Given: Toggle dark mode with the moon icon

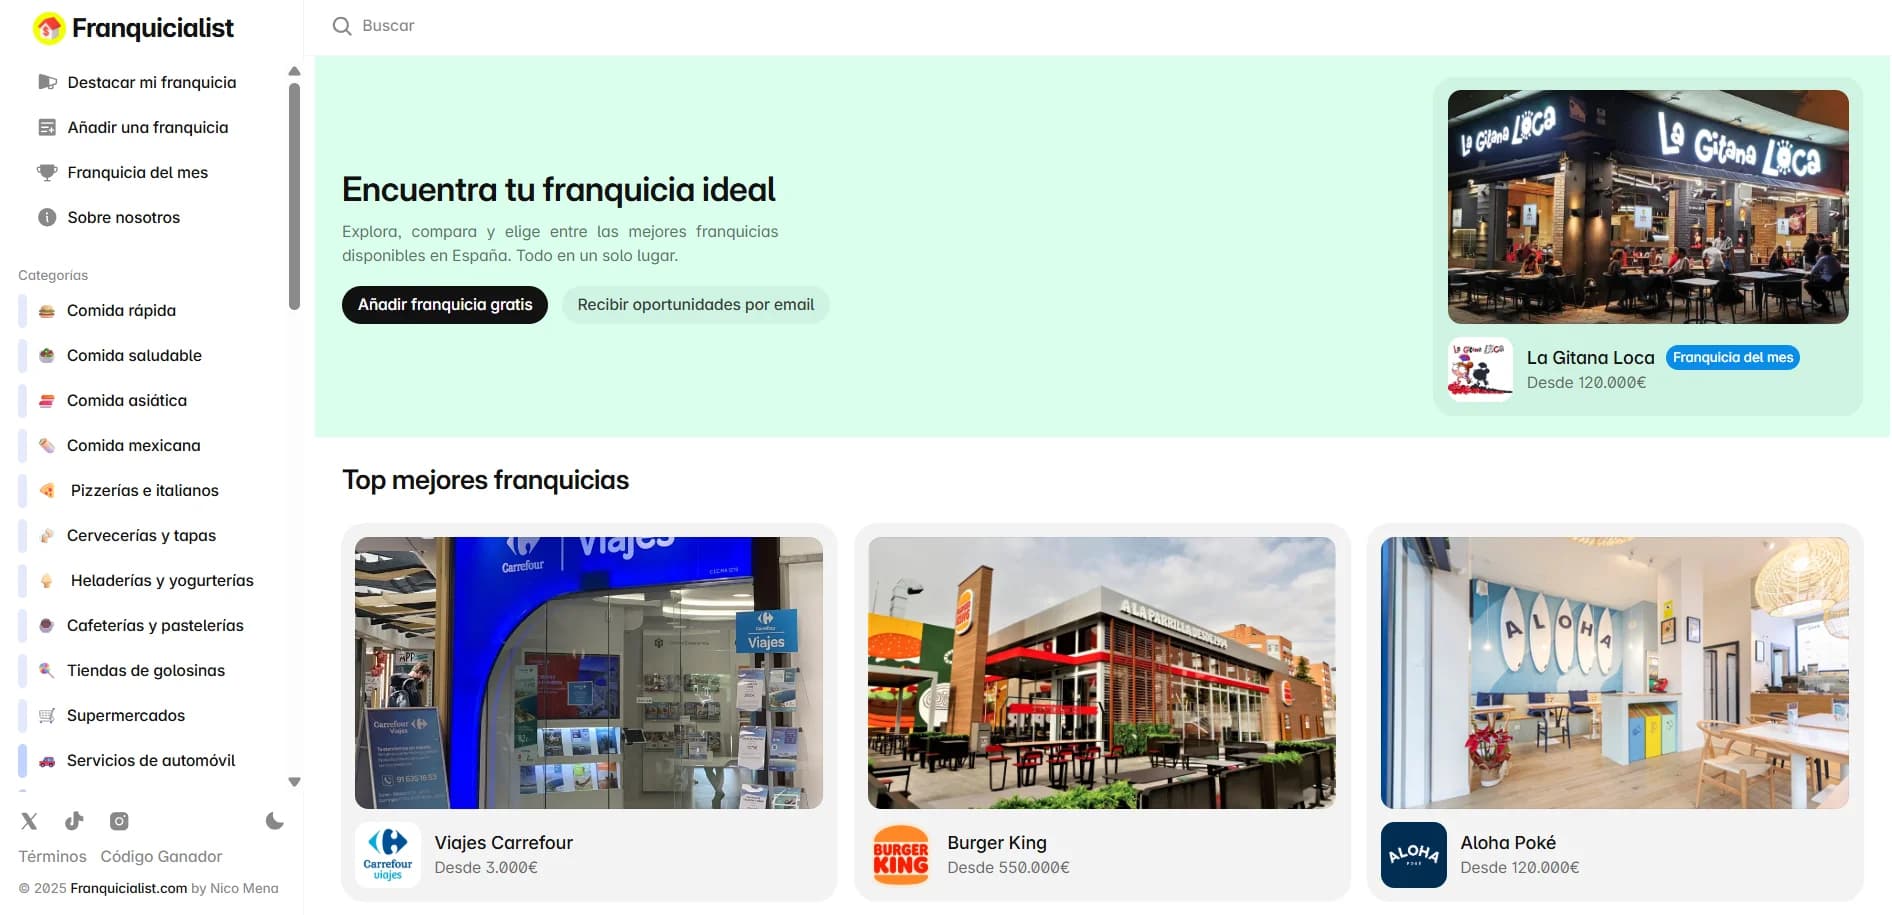Looking at the screenshot, I should coord(275,820).
